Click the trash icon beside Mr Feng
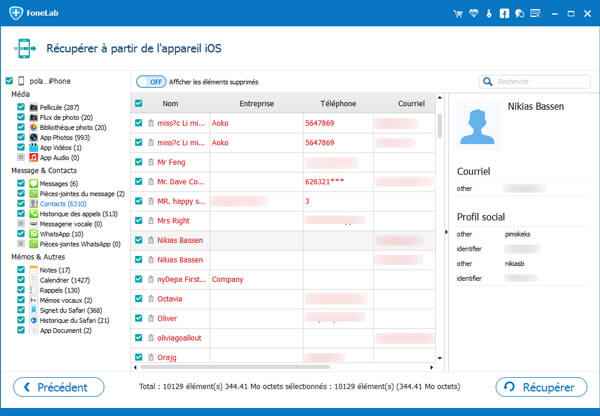Viewport: 600px width, 416px height. (x=151, y=162)
